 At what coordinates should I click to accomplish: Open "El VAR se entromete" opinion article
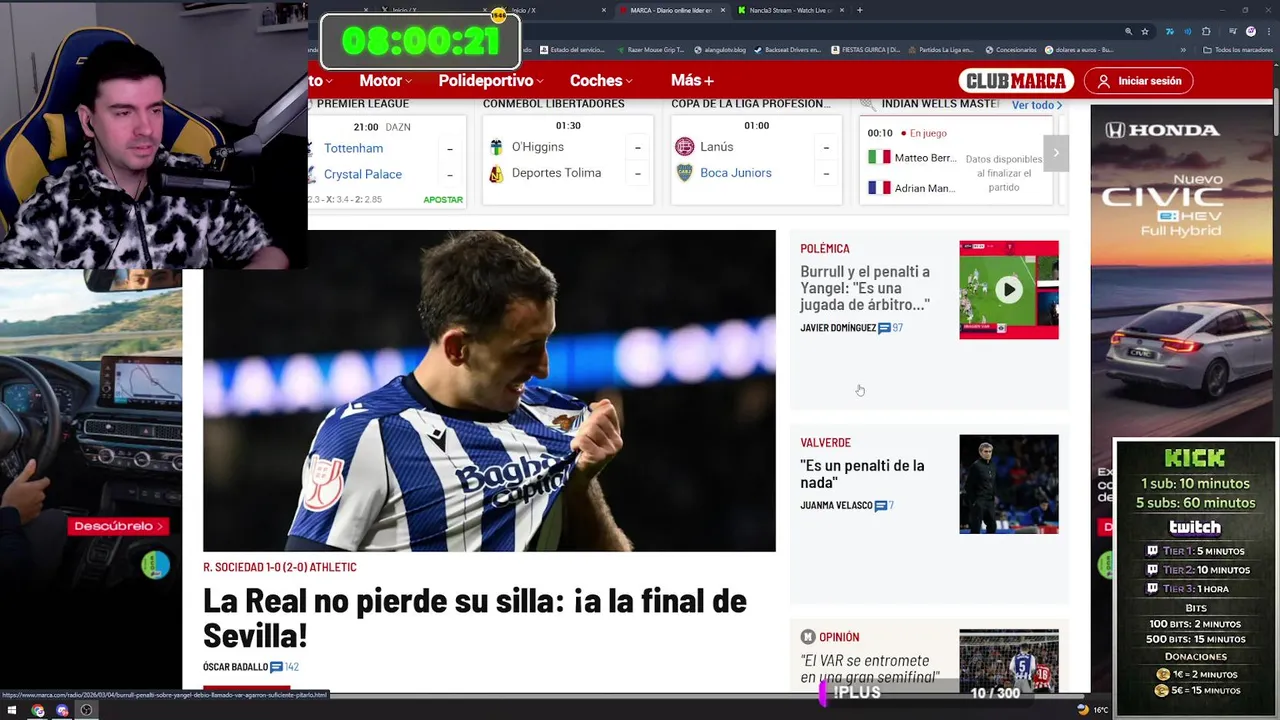tap(870, 669)
